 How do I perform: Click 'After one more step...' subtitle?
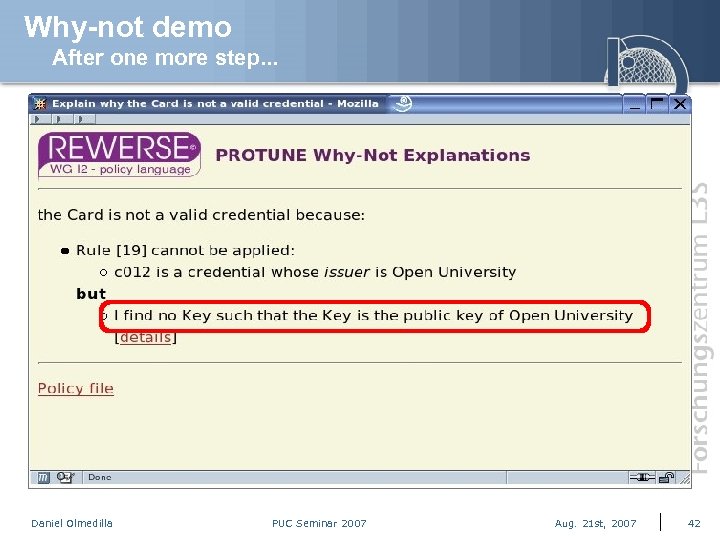click(x=165, y=58)
